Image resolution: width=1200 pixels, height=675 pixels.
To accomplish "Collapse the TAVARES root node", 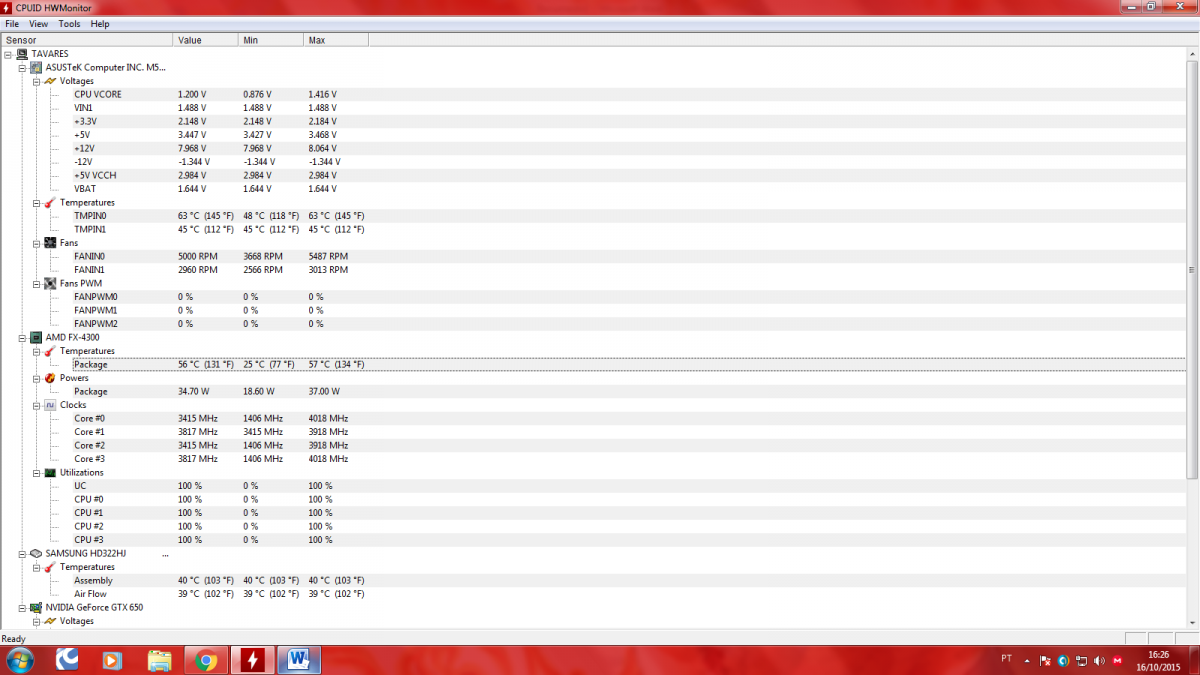I will 9,54.
